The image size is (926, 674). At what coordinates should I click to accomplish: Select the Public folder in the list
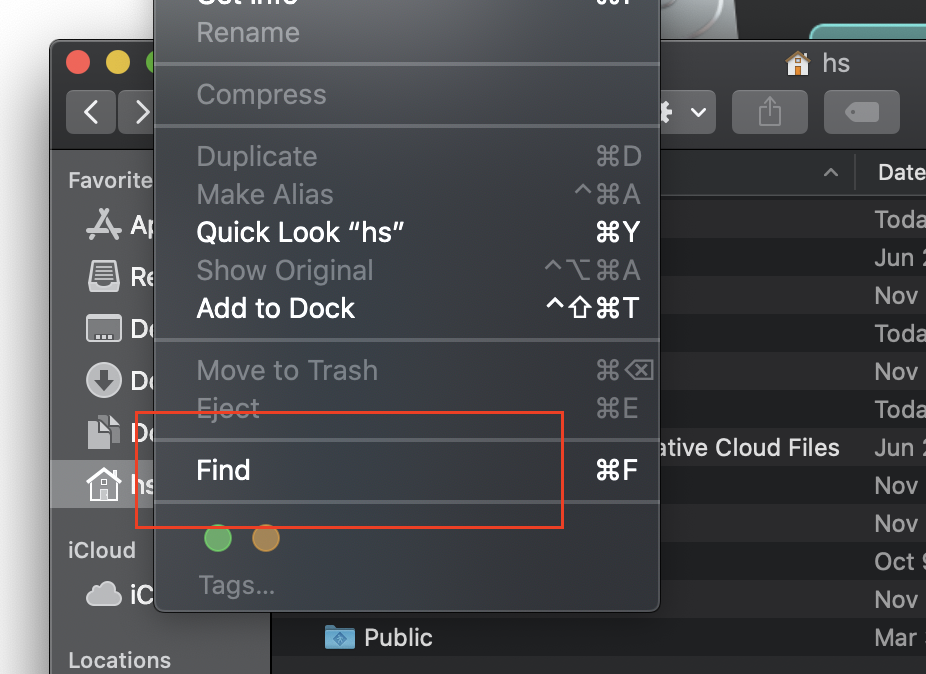click(x=397, y=637)
